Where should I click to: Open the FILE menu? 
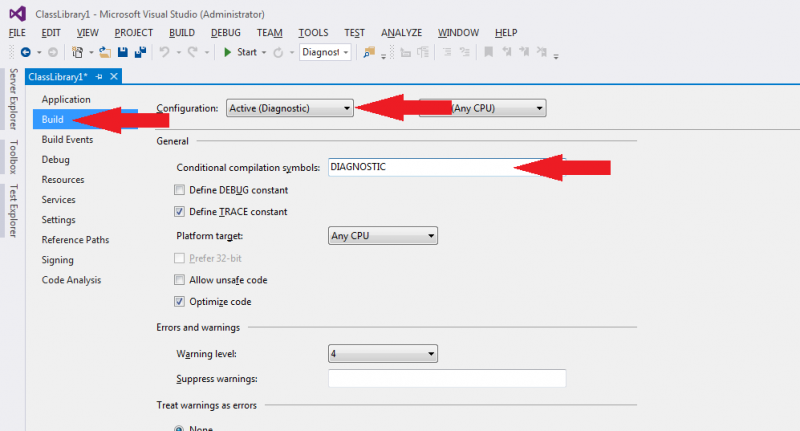click(x=17, y=33)
